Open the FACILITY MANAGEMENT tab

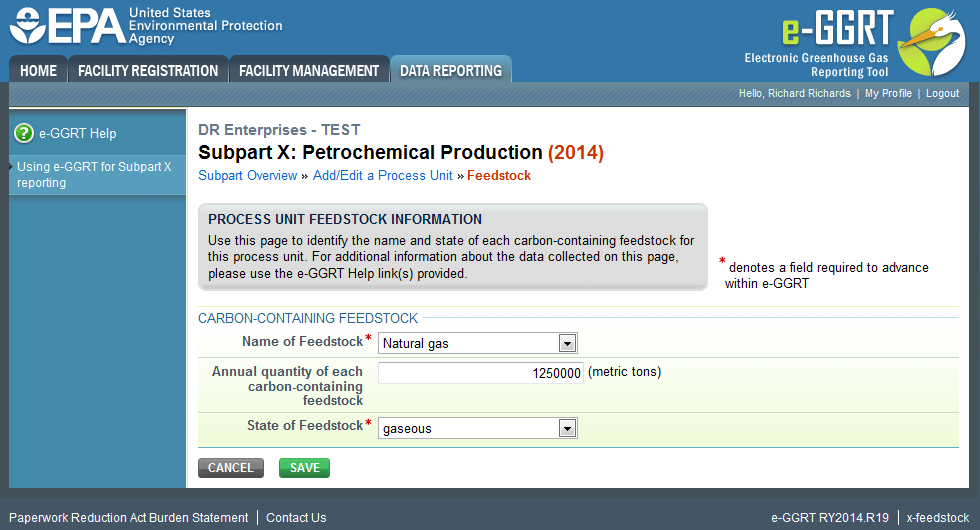point(309,71)
